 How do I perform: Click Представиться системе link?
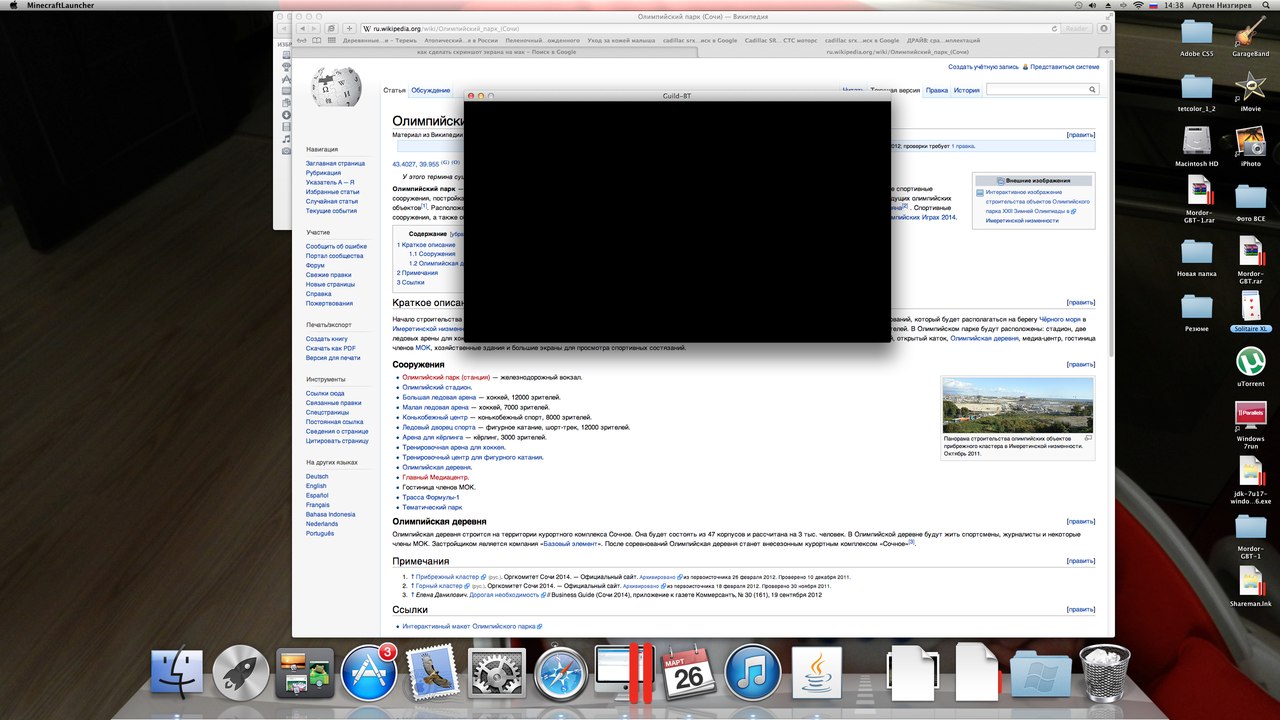pyautogui.click(x=1065, y=67)
